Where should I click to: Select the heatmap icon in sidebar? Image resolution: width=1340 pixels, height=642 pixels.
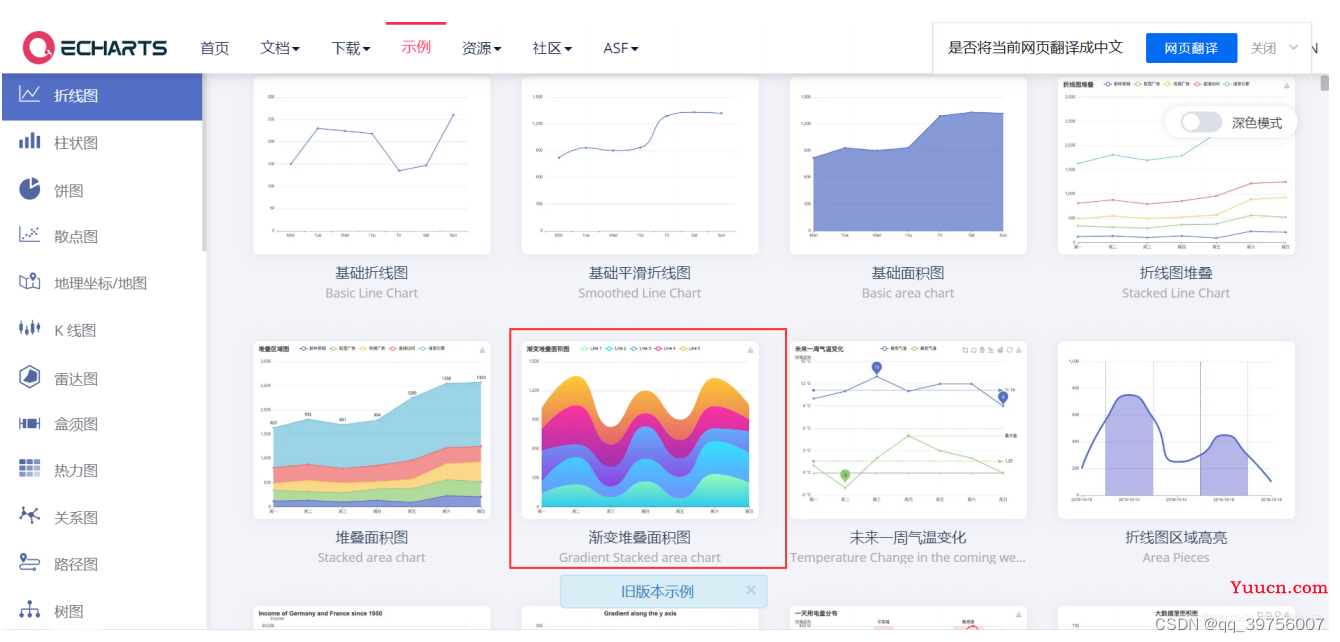[x=30, y=470]
